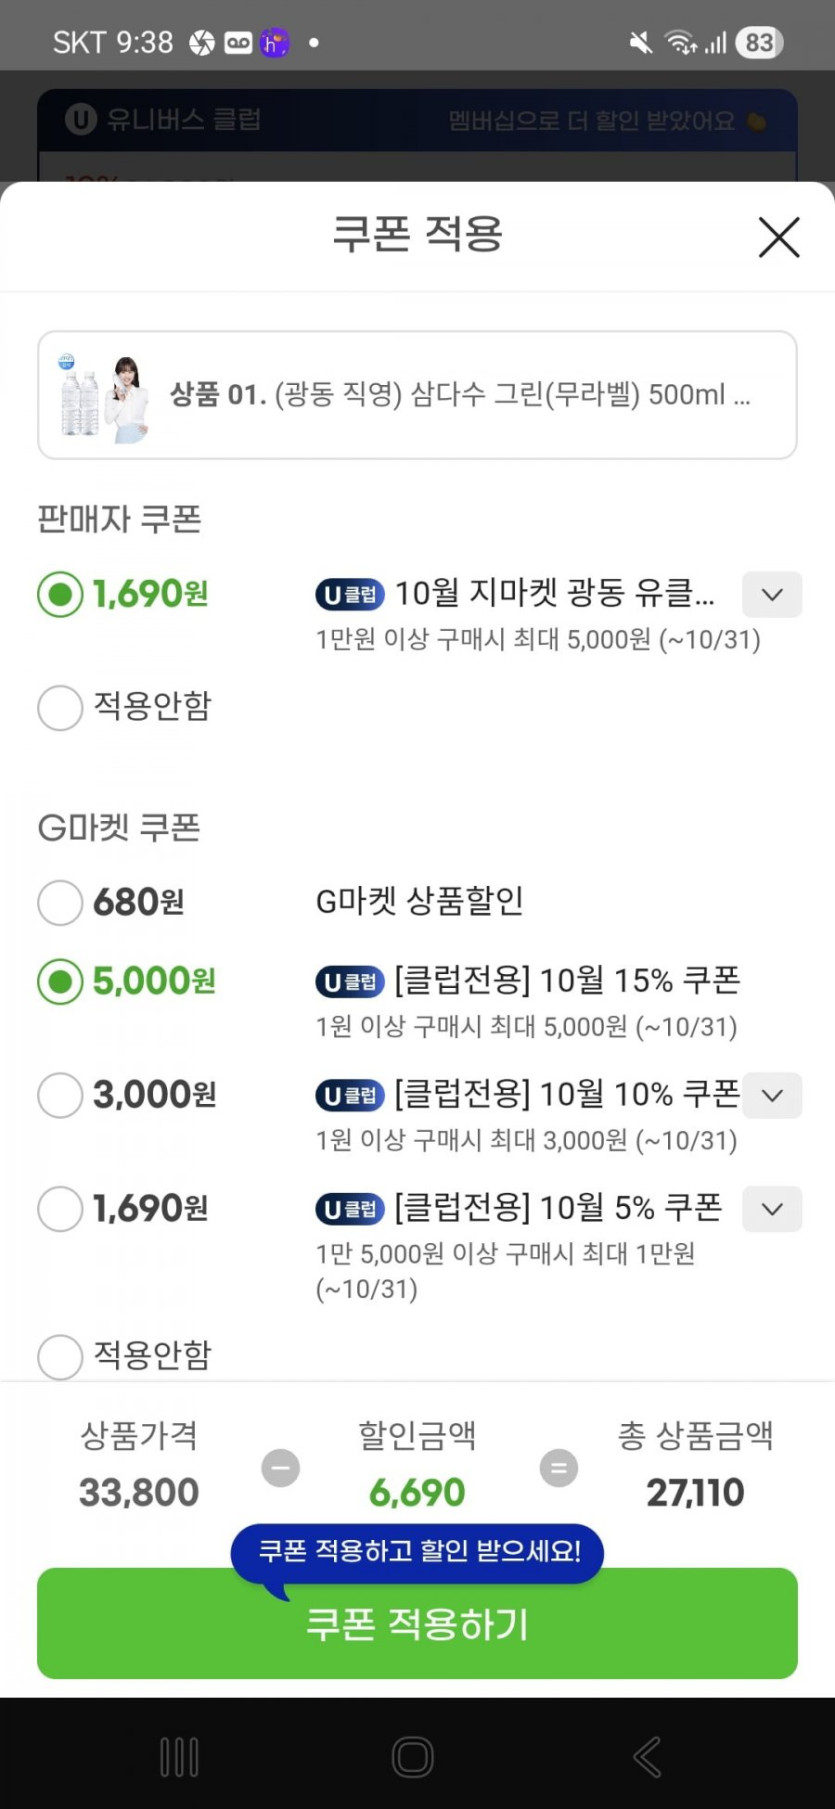Close the 쿠폰 적용 coupon dialog
Screen dimensions: 835x1809
coord(778,237)
